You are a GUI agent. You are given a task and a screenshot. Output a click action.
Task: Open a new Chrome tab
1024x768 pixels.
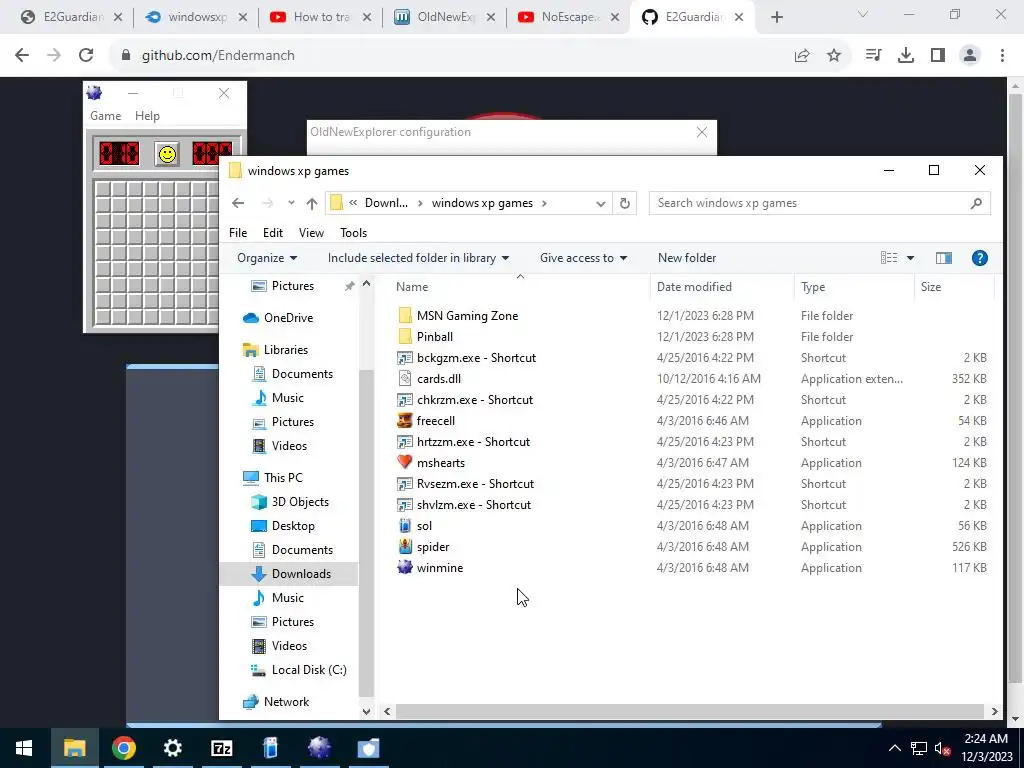776,17
